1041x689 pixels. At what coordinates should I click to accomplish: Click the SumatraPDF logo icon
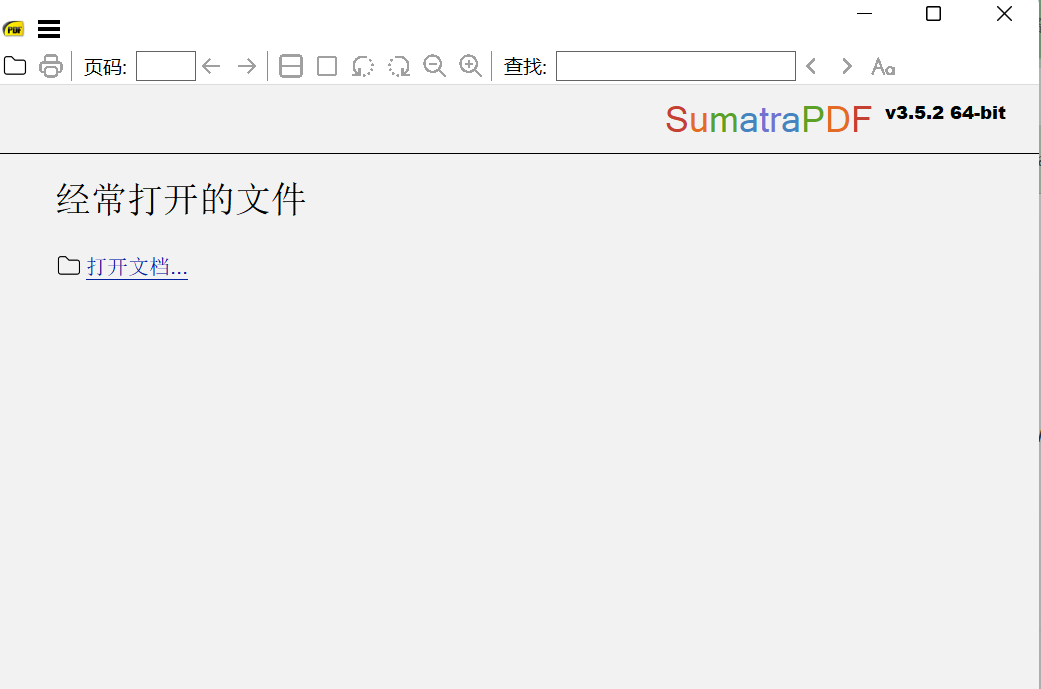click(14, 28)
